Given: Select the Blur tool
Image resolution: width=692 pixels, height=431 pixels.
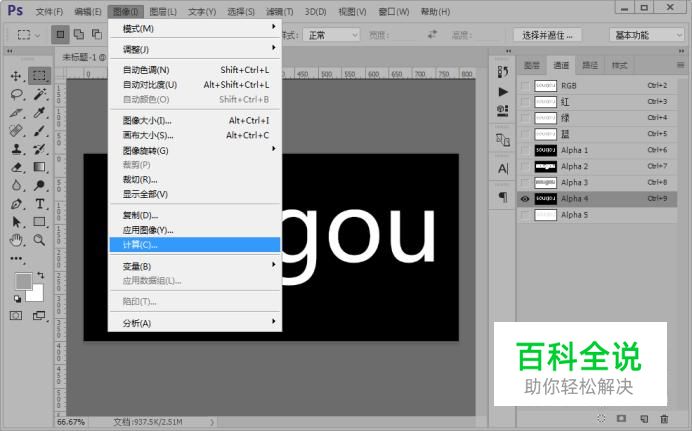Looking at the screenshot, I should [16, 185].
